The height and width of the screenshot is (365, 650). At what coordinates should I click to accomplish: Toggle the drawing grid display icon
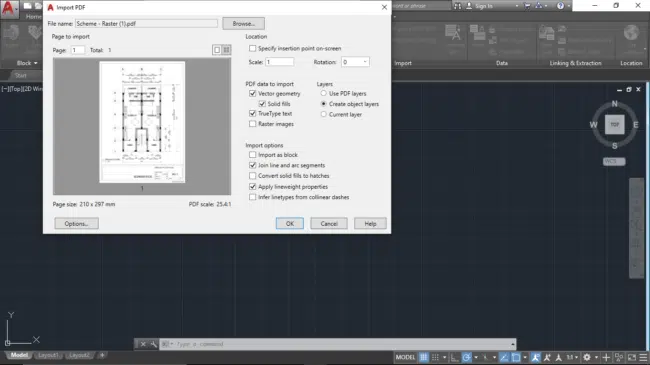point(424,357)
